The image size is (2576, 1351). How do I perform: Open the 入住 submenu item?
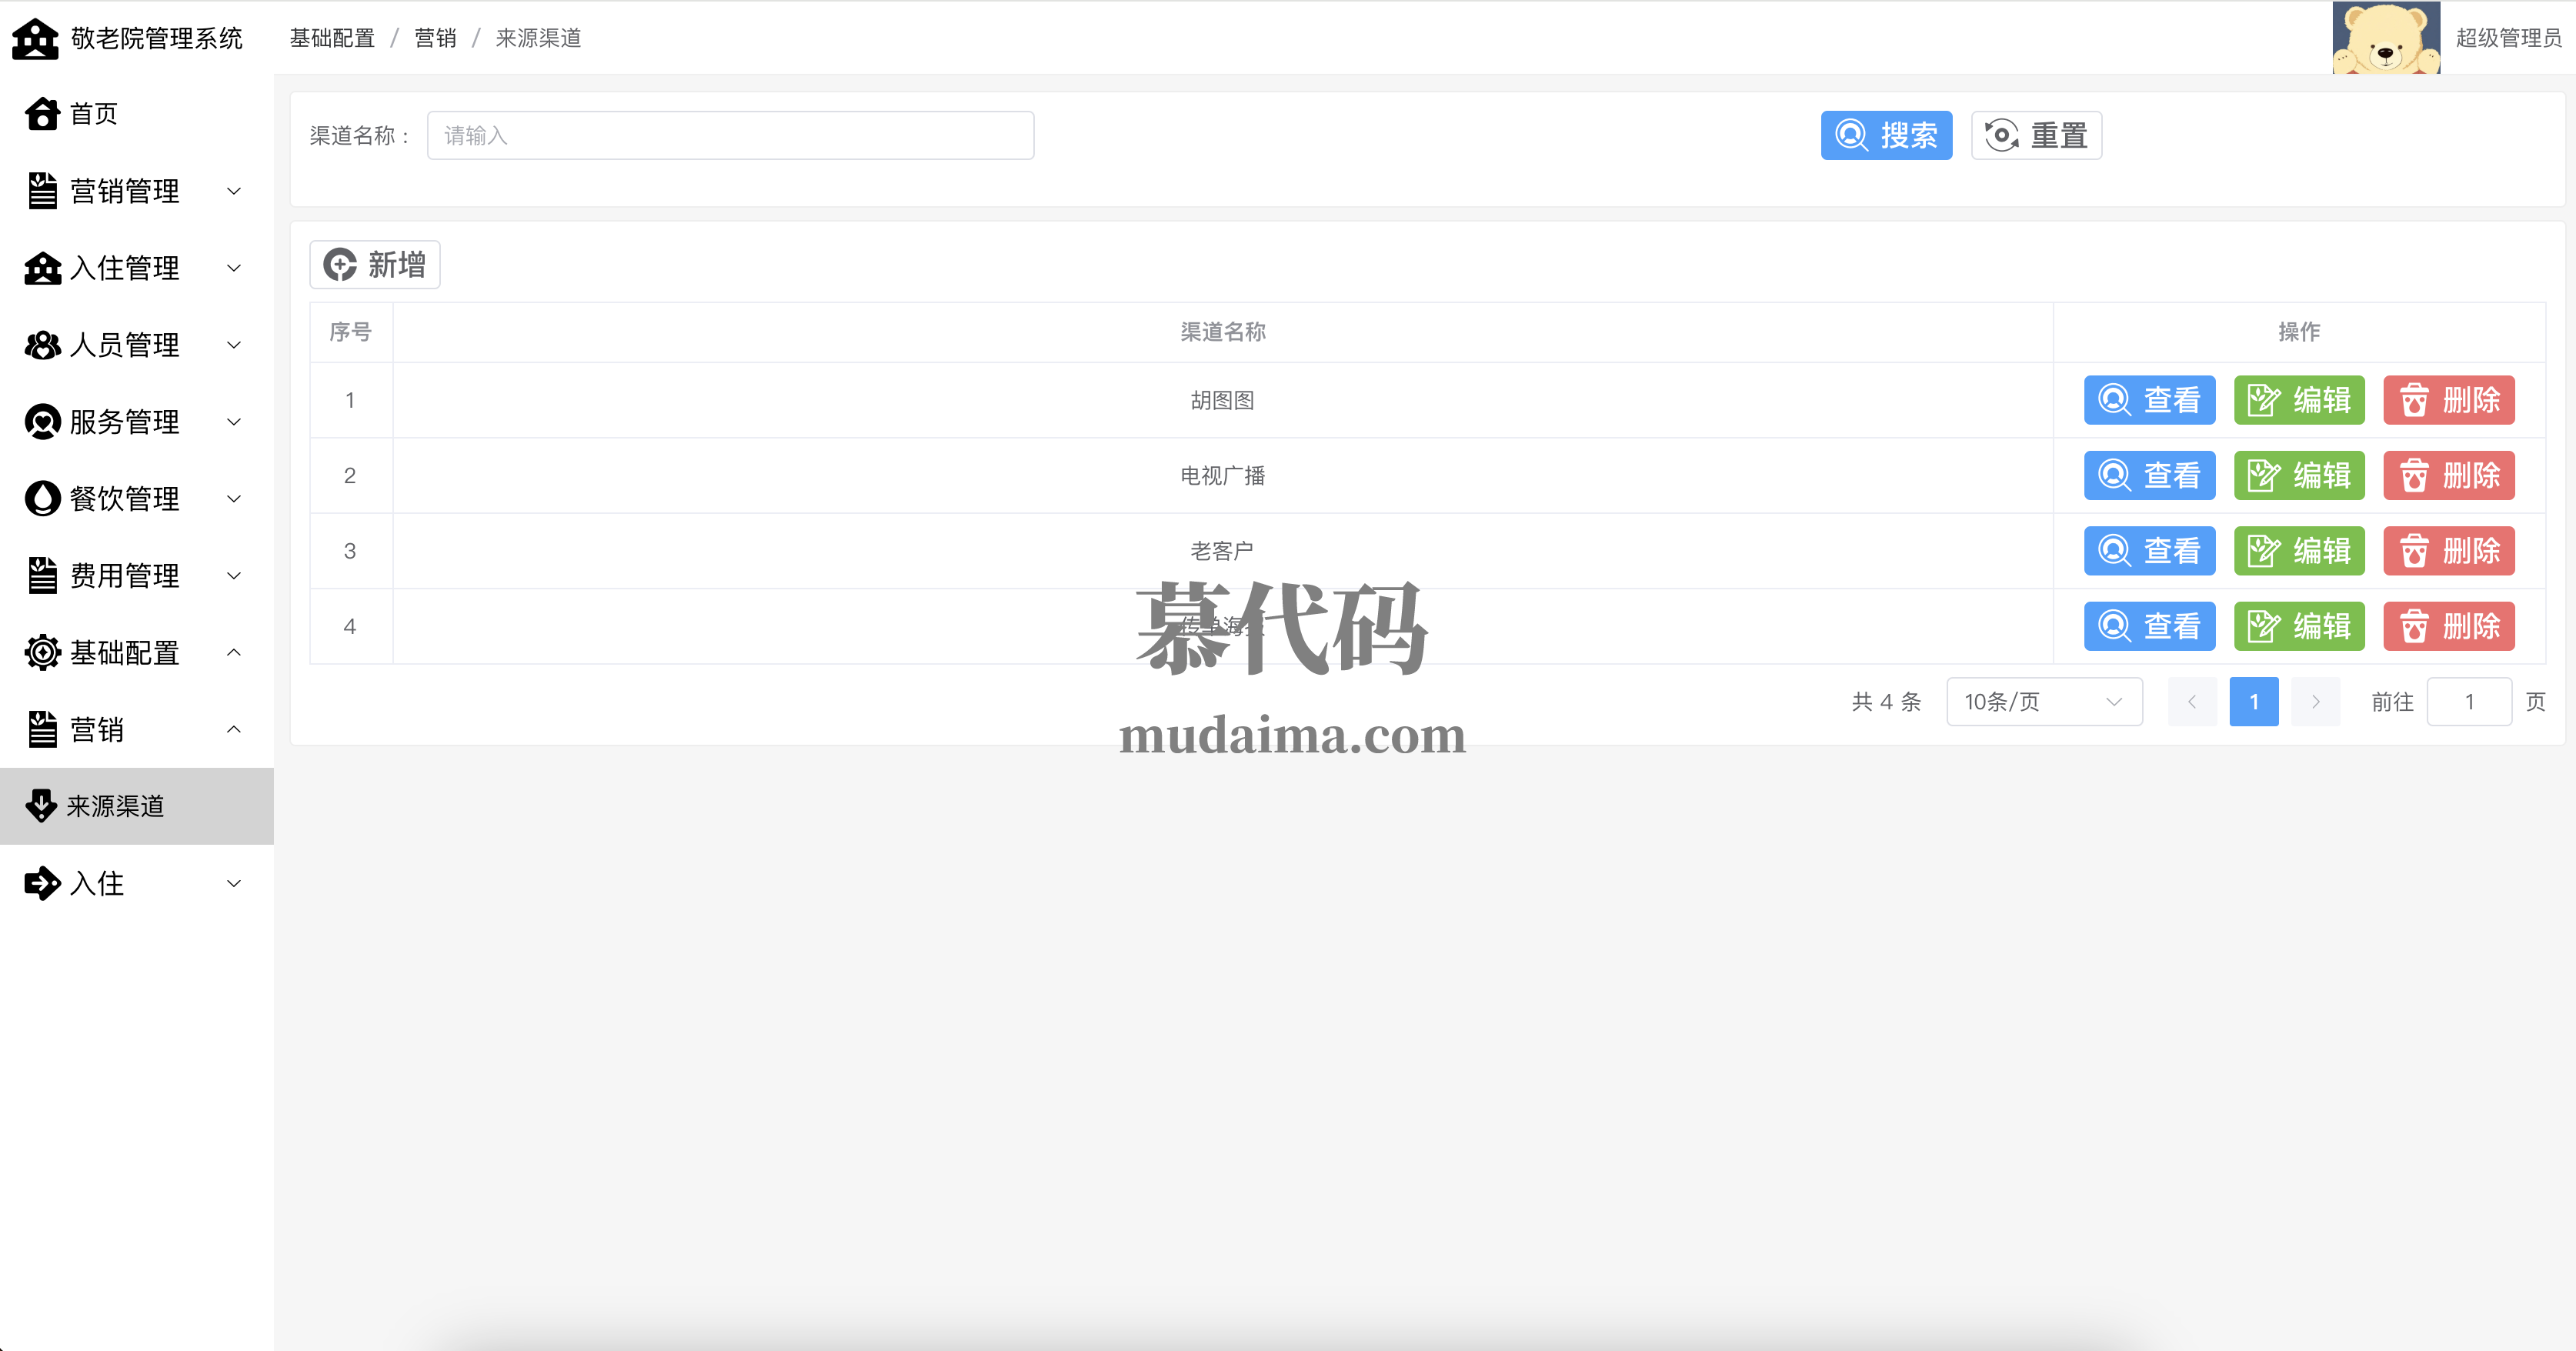pos(97,884)
